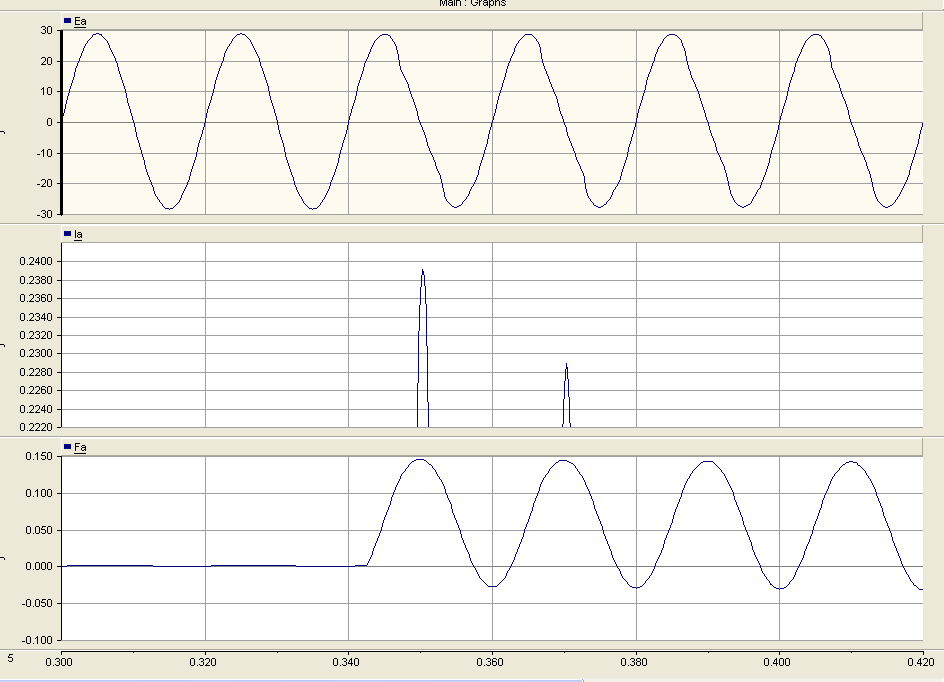Click the 0.340 time axis label
This screenshot has height=682, width=944.
pos(346,662)
